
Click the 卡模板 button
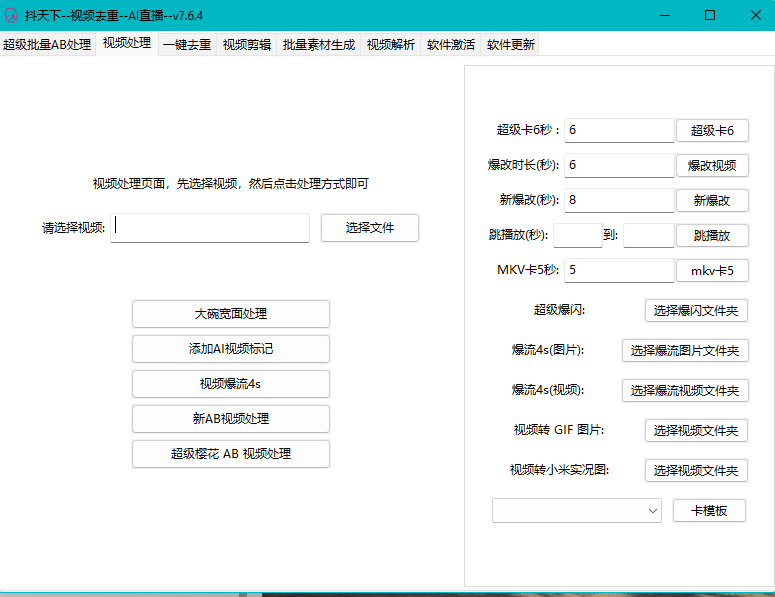click(x=708, y=511)
